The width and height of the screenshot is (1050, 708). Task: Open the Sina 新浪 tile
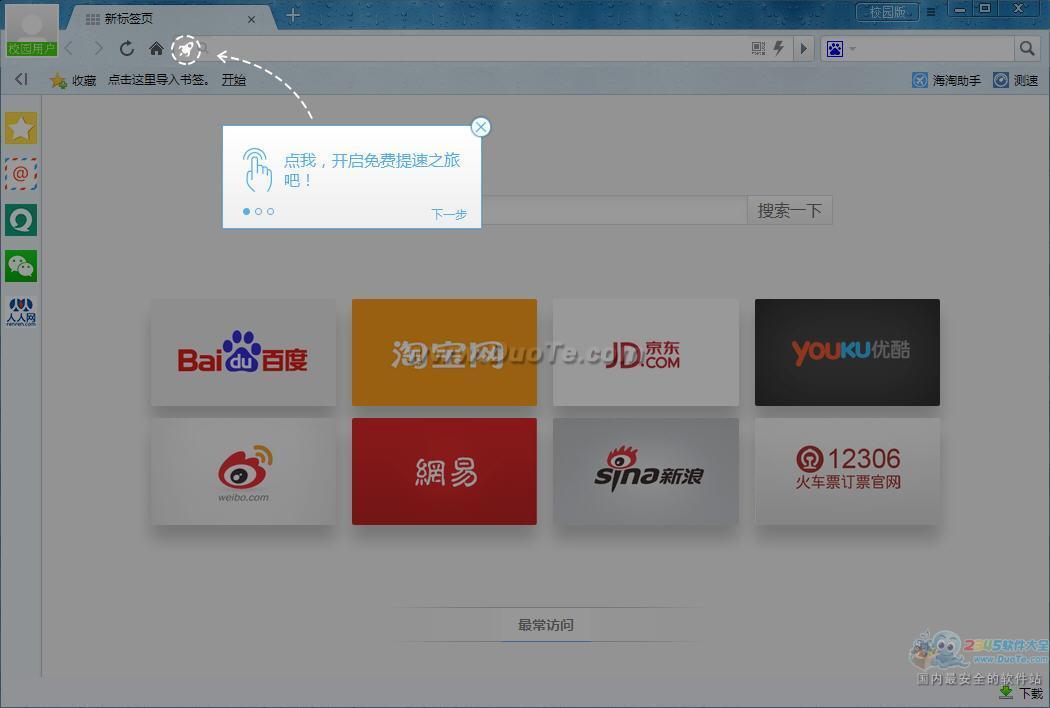(646, 472)
